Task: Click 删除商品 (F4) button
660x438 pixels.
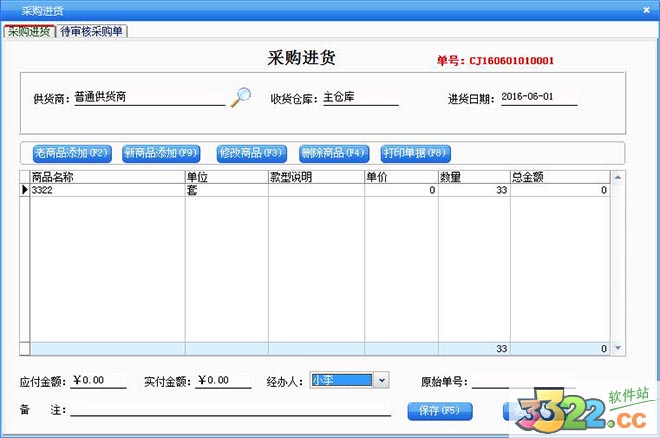Action: tap(334, 153)
